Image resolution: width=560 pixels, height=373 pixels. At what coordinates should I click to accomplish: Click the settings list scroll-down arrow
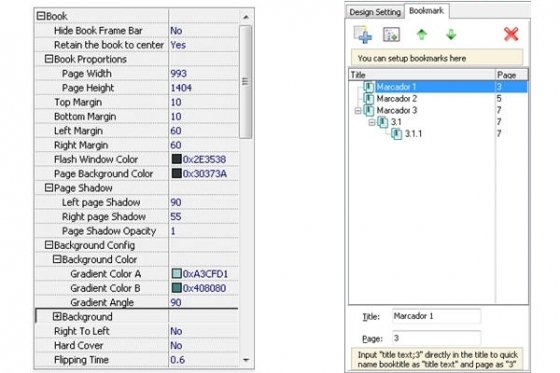tap(246, 360)
